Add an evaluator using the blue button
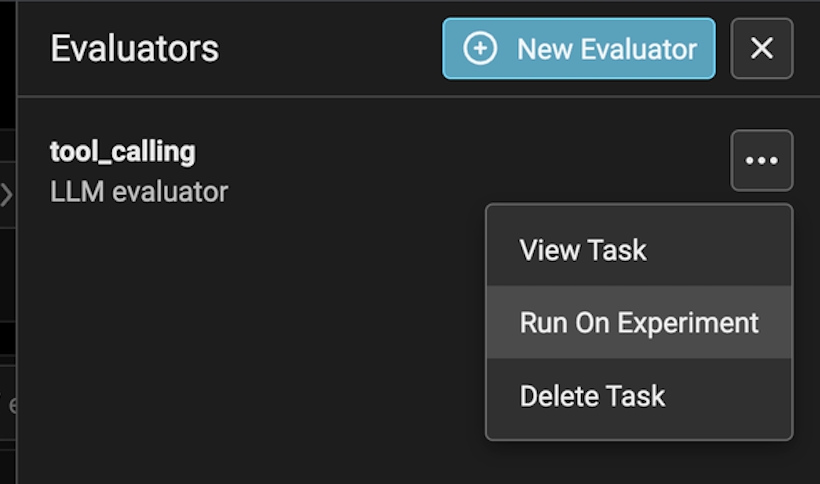The height and width of the screenshot is (484, 820). pyautogui.click(x=579, y=48)
